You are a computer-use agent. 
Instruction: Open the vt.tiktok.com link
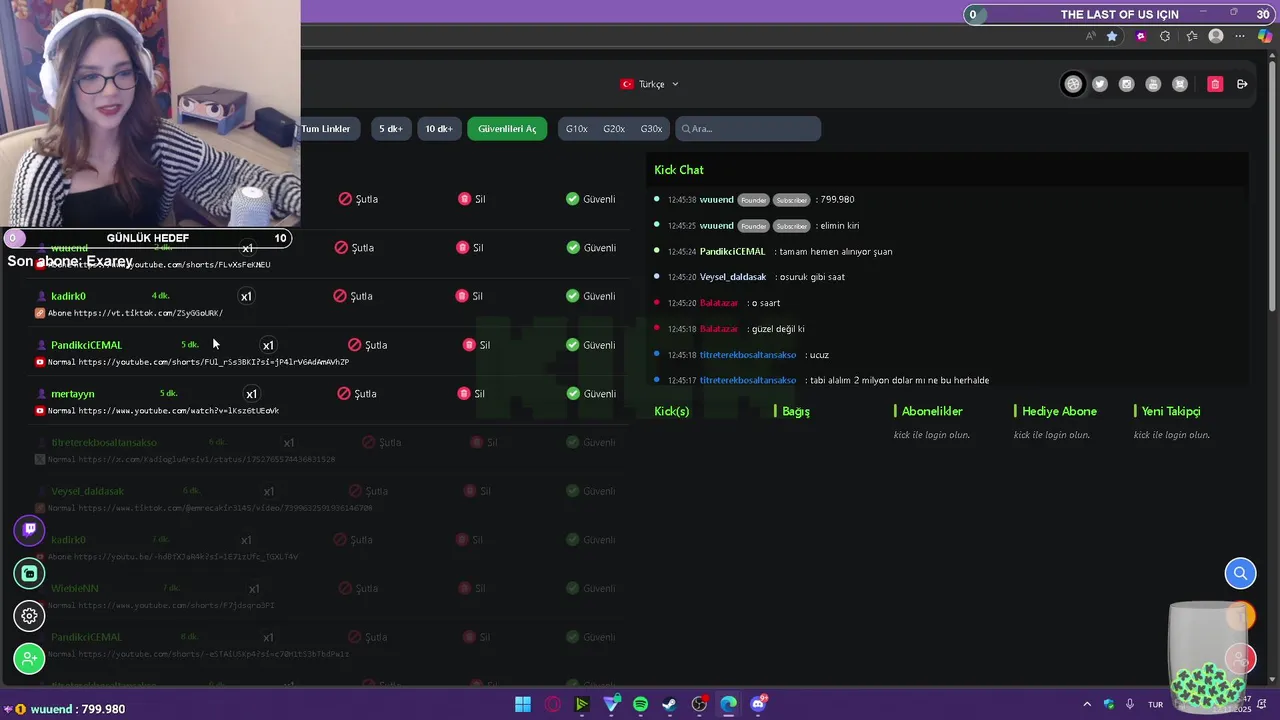(148, 313)
